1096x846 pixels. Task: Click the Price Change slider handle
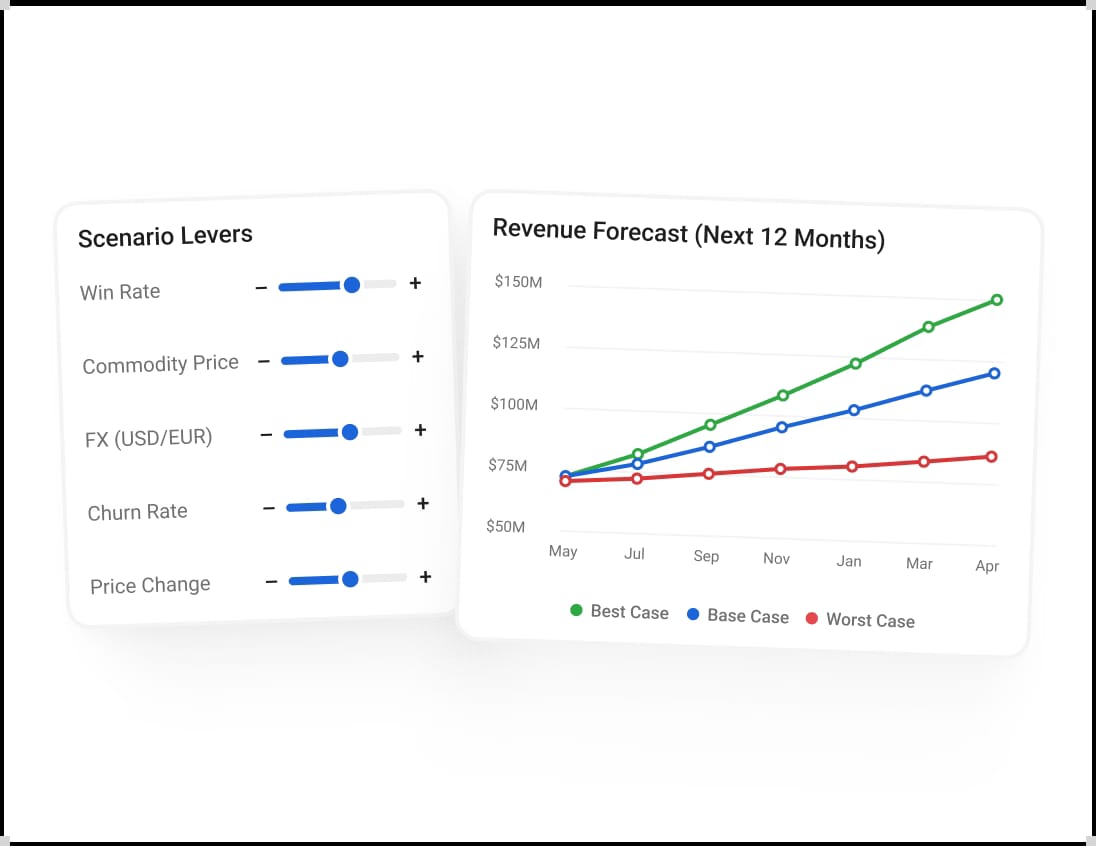[x=350, y=579]
